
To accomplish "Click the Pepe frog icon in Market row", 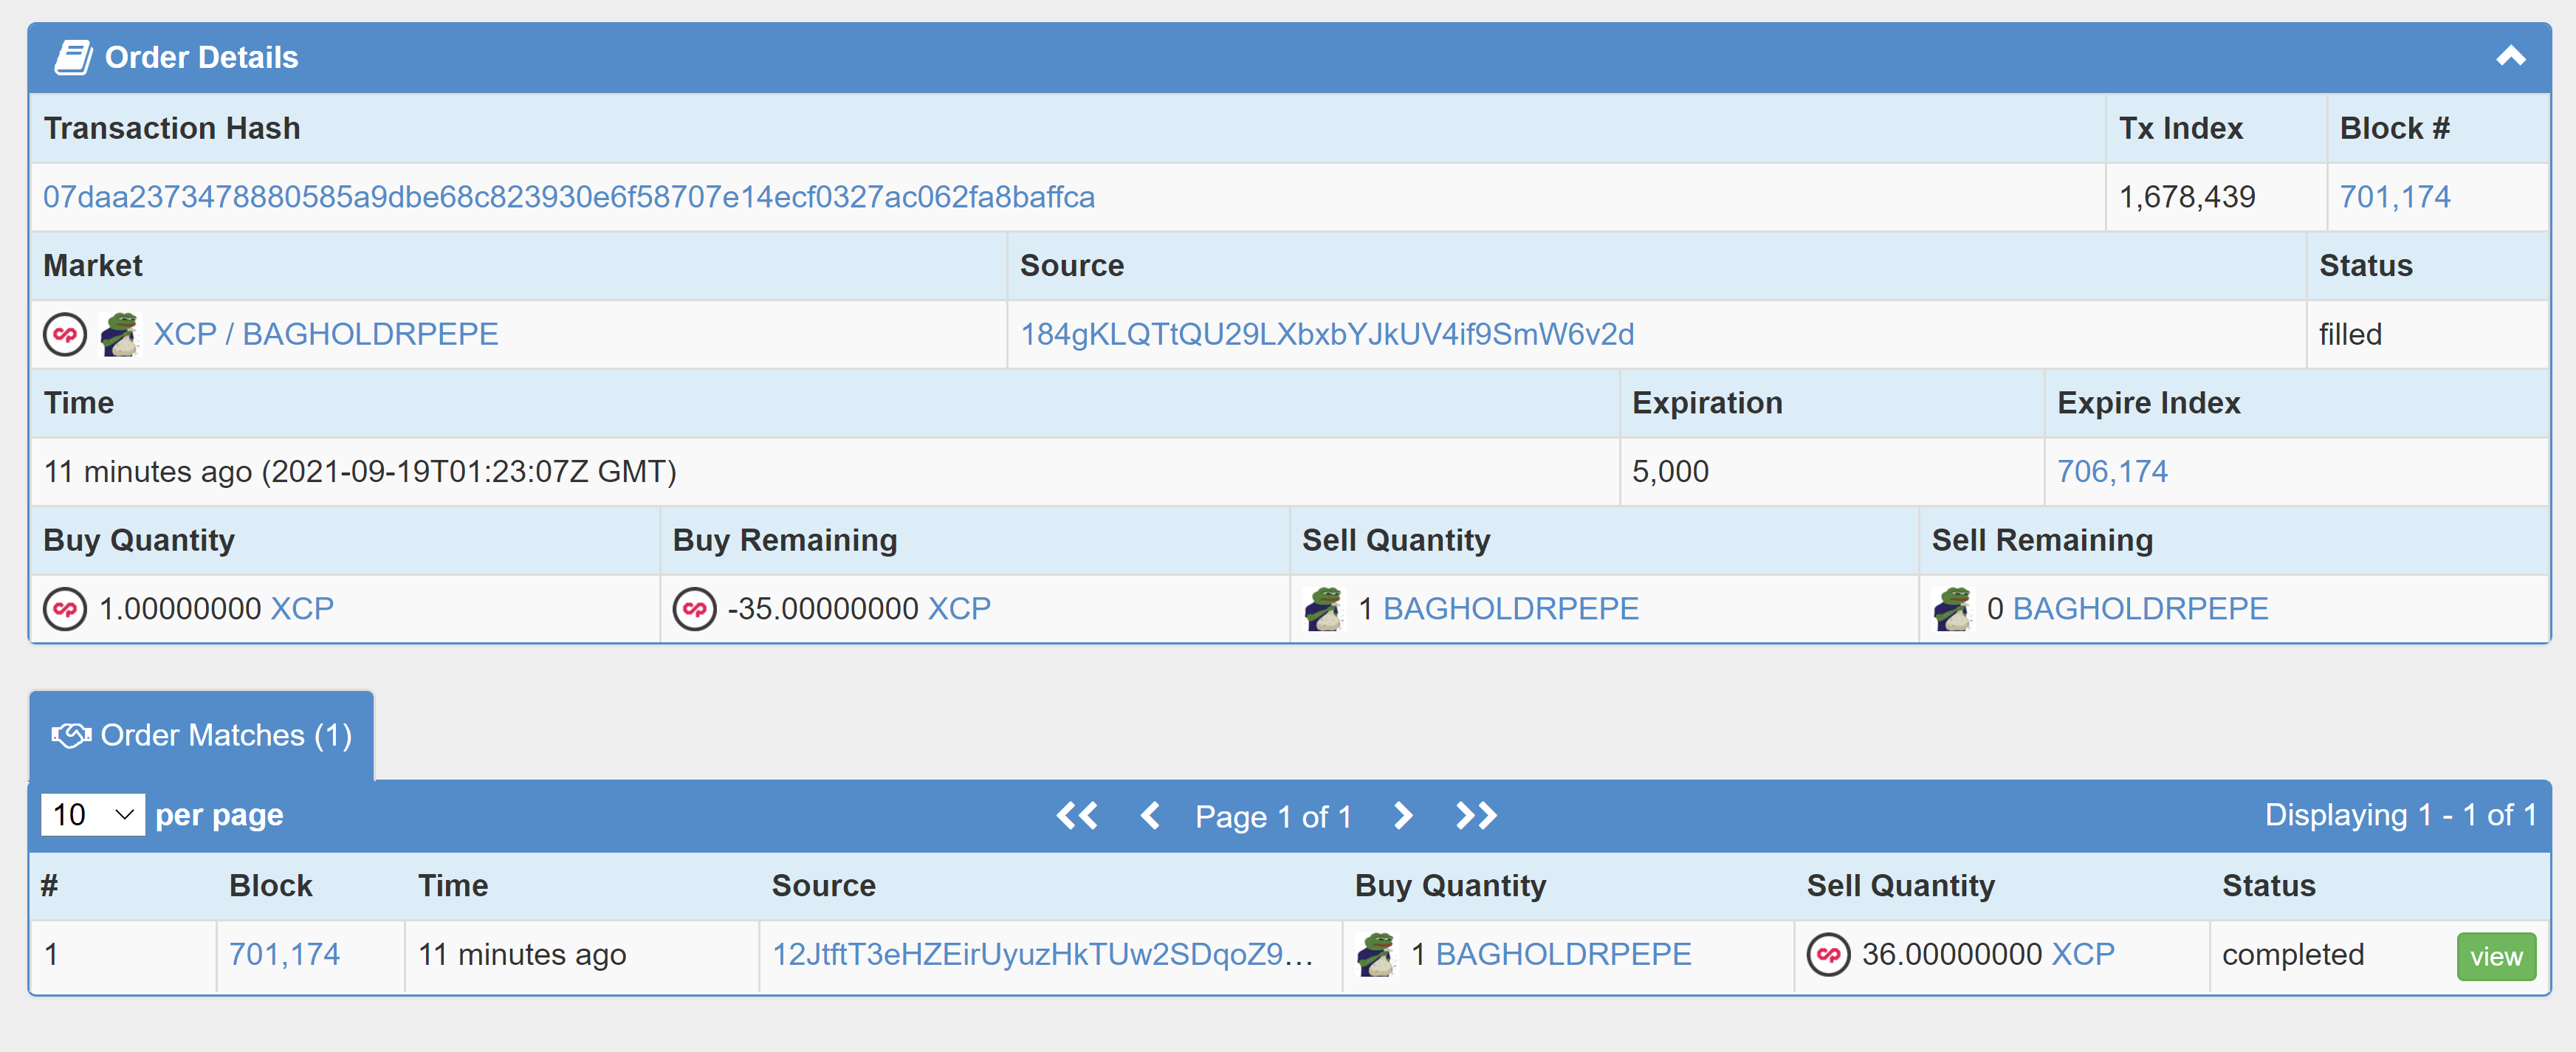I will pyautogui.click(x=120, y=334).
